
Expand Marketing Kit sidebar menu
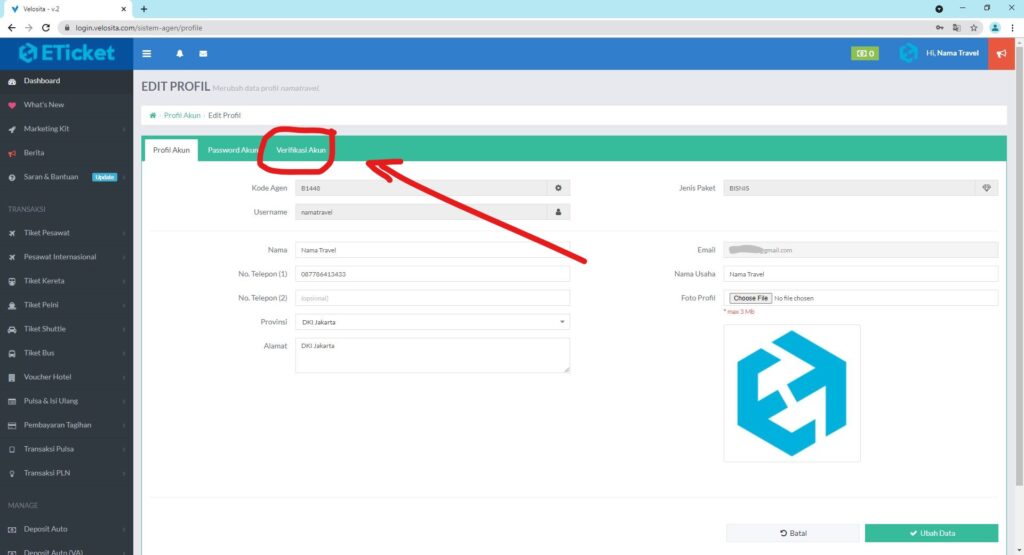click(66, 129)
